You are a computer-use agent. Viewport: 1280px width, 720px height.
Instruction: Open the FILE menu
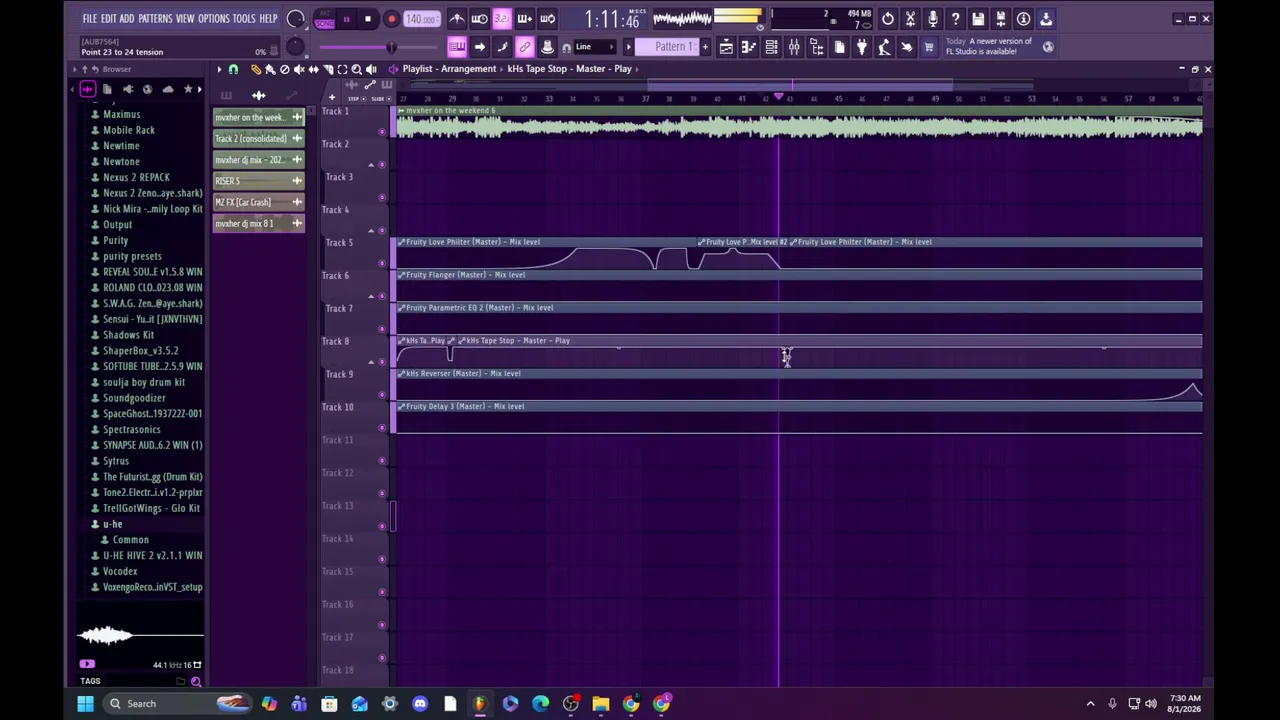coord(90,19)
